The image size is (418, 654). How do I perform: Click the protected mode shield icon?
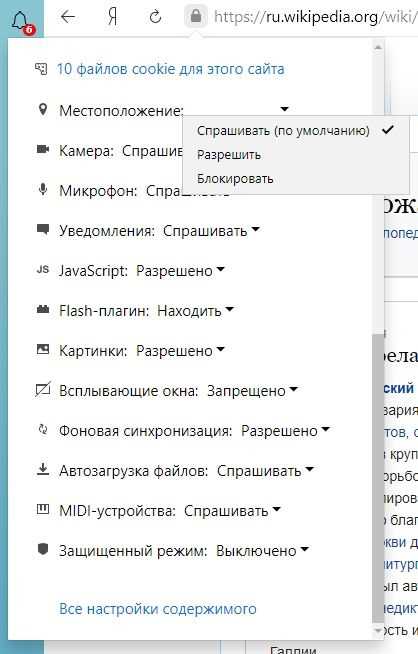coord(43,549)
